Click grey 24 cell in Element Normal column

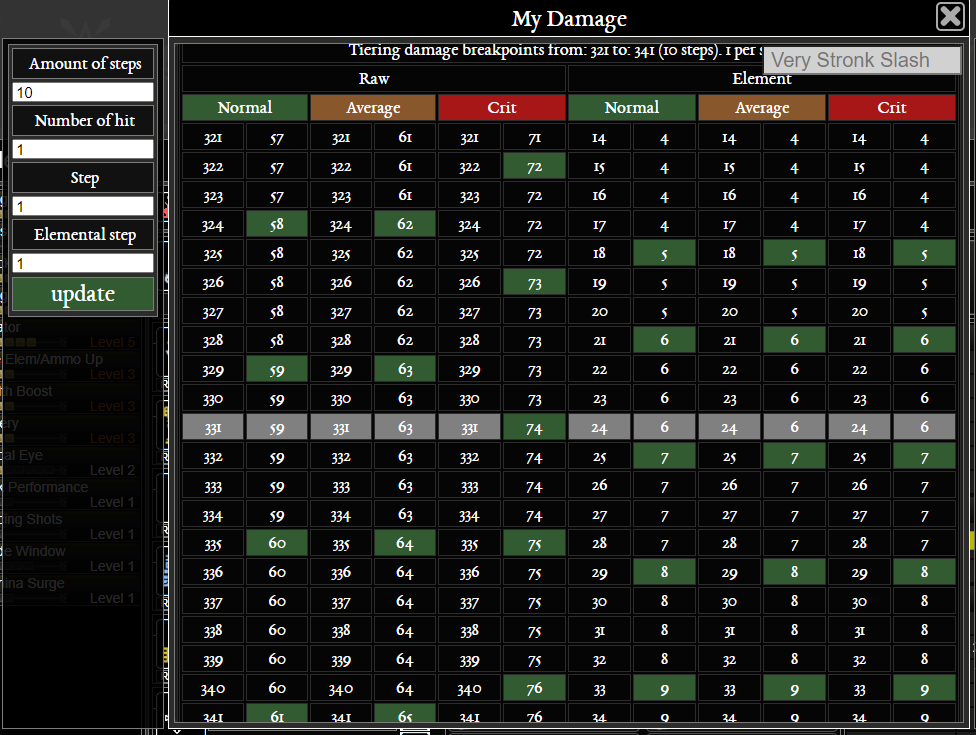click(599, 428)
